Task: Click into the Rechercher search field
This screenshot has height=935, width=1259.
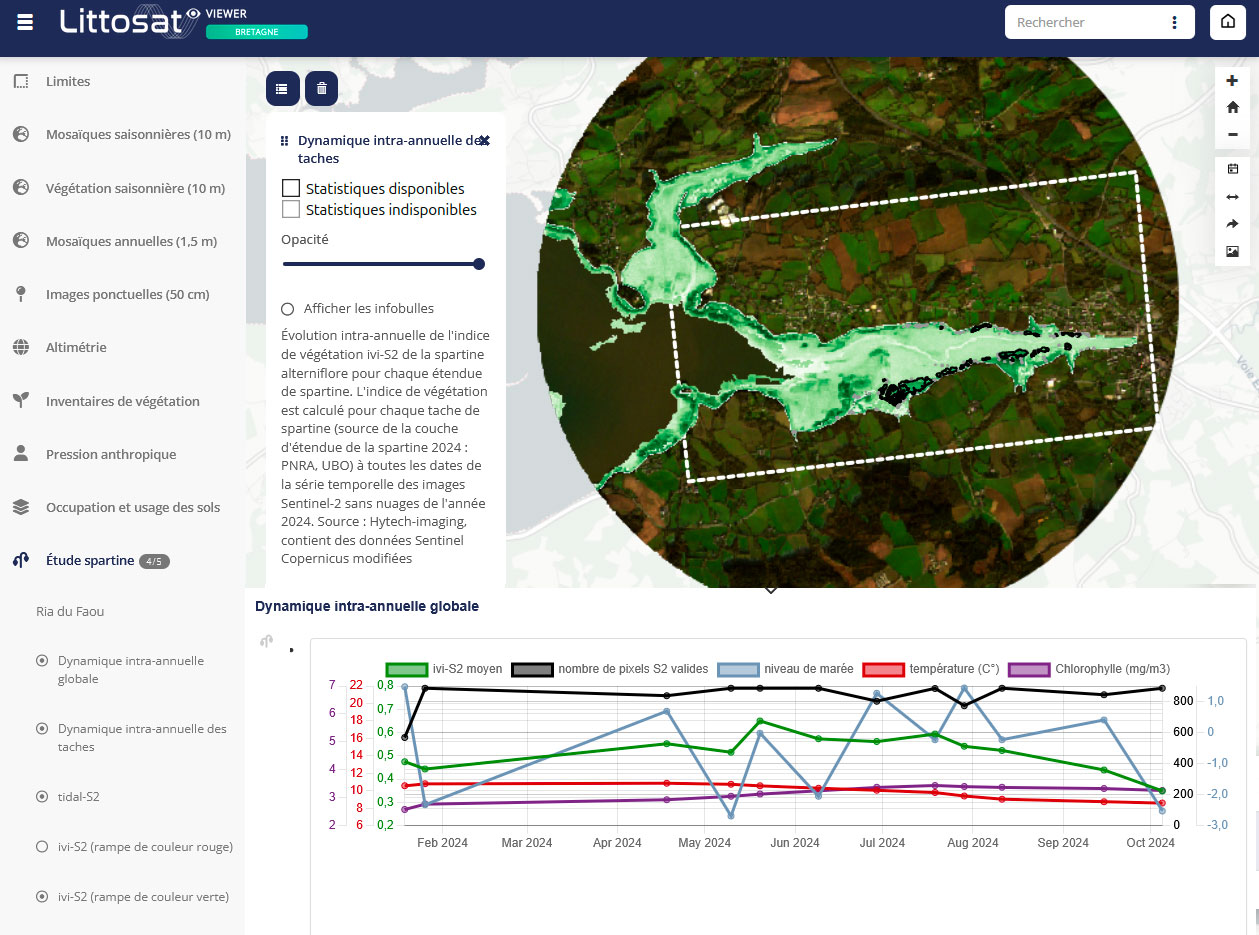Action: tap(1083, 22)
